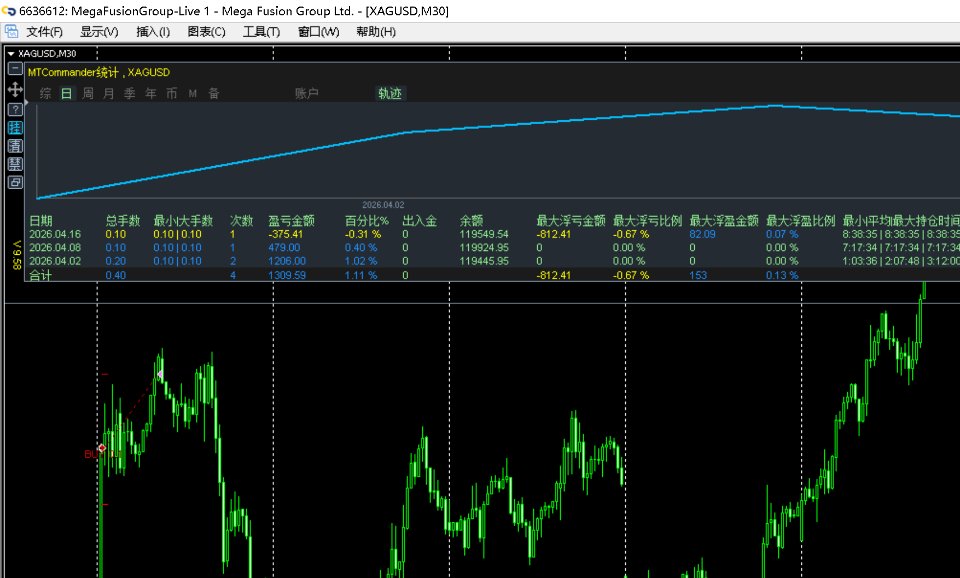Open the 工具(T) menu
The width and height of the screenshot is (960, 578).
pyautogui.click(x=260, y=31)
